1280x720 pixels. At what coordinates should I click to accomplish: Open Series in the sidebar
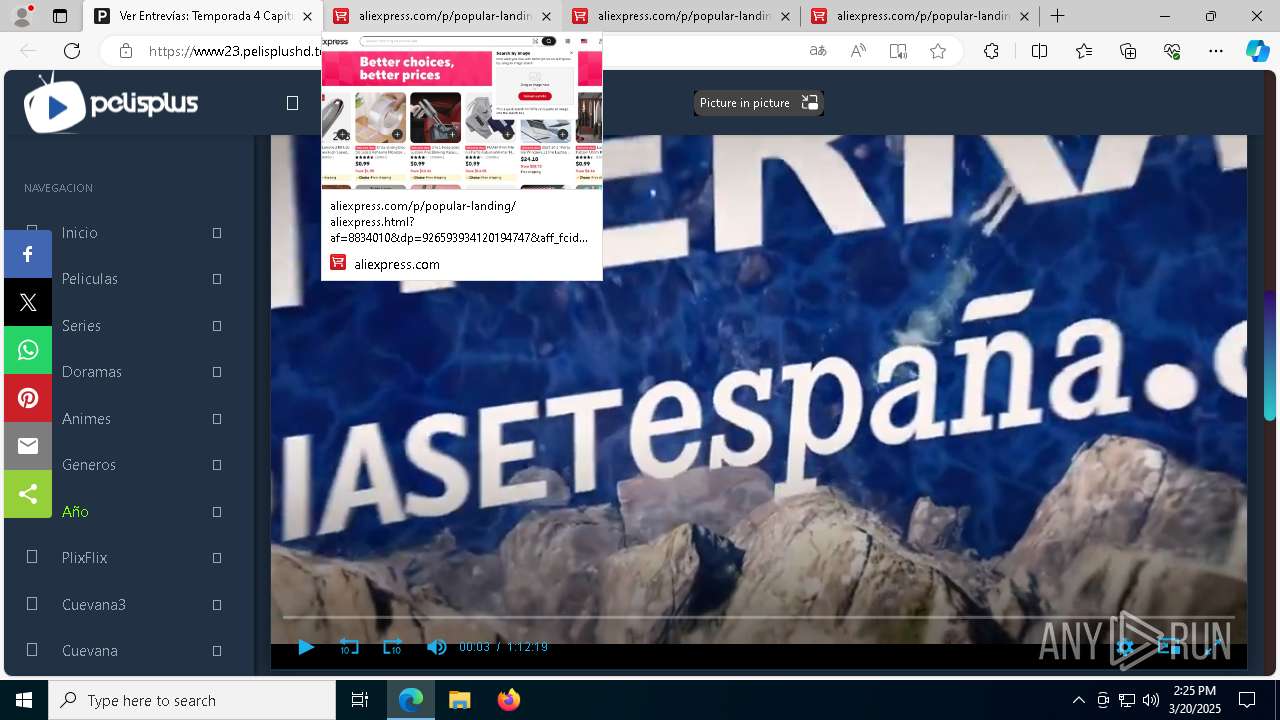pos(81,326)
